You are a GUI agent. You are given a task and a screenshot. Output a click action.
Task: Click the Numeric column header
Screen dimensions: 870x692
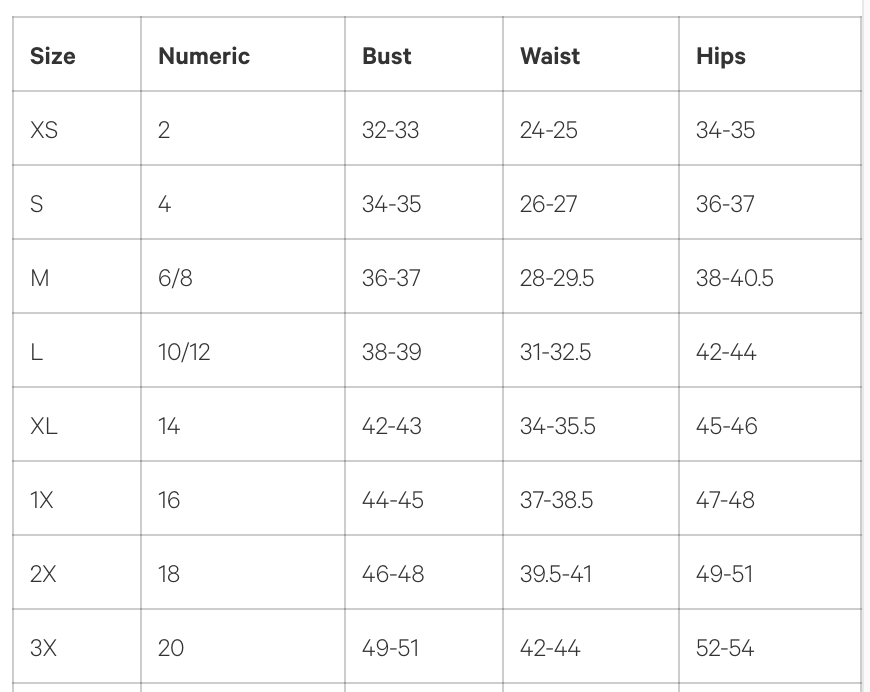click(x=204, y=56)
